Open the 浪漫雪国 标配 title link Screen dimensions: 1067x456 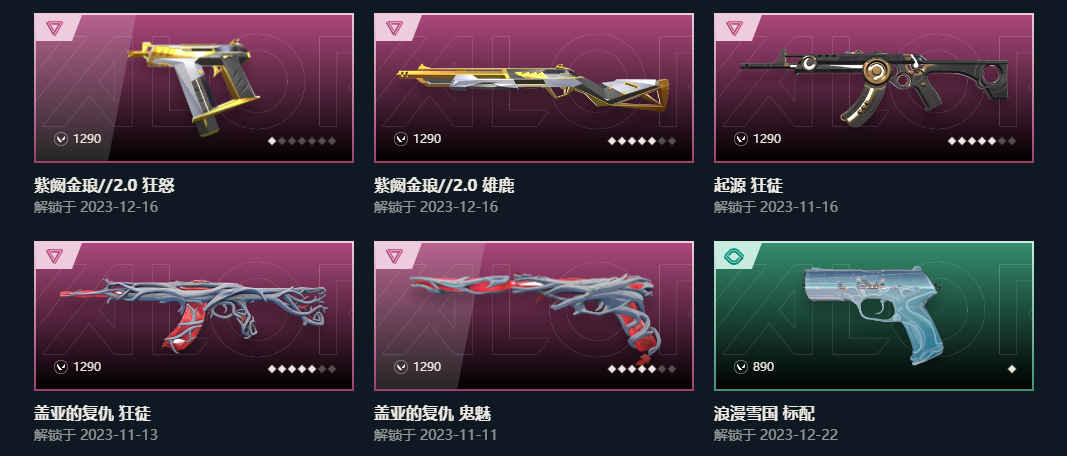tap(764, 413)
